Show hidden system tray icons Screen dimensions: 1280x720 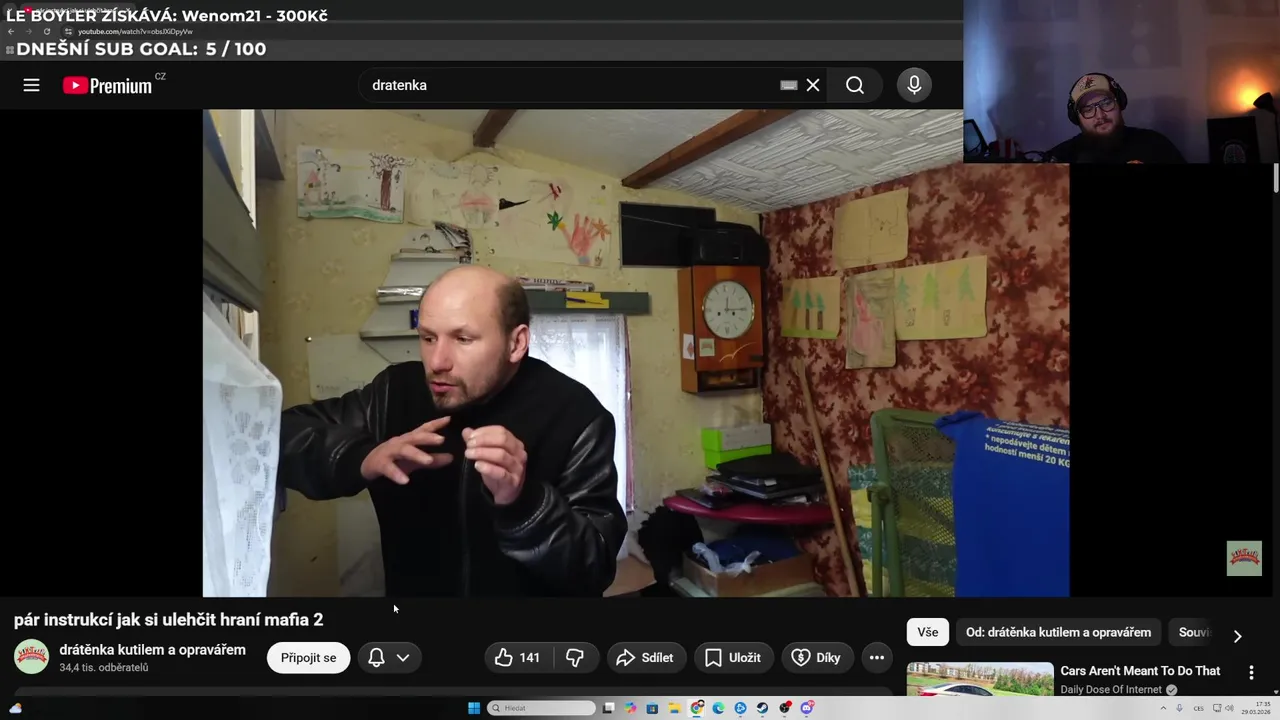pyautogui.click(x=1163, y=708)
